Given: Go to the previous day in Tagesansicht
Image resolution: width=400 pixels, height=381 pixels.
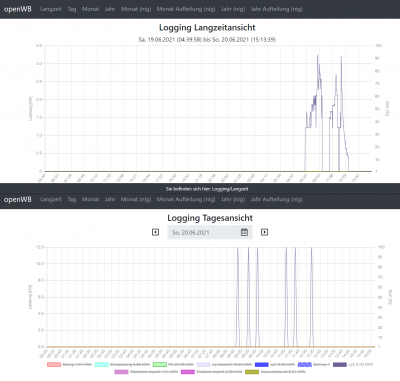Looking at the screenshot, I should click(155, 232).
